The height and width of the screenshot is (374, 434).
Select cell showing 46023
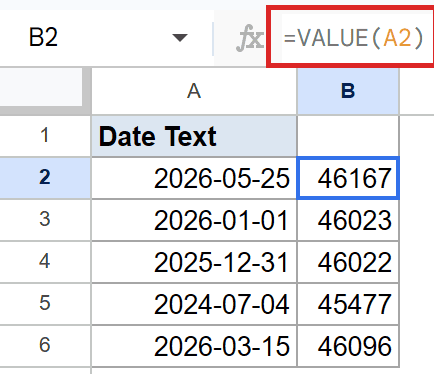[x=348, y=220]
